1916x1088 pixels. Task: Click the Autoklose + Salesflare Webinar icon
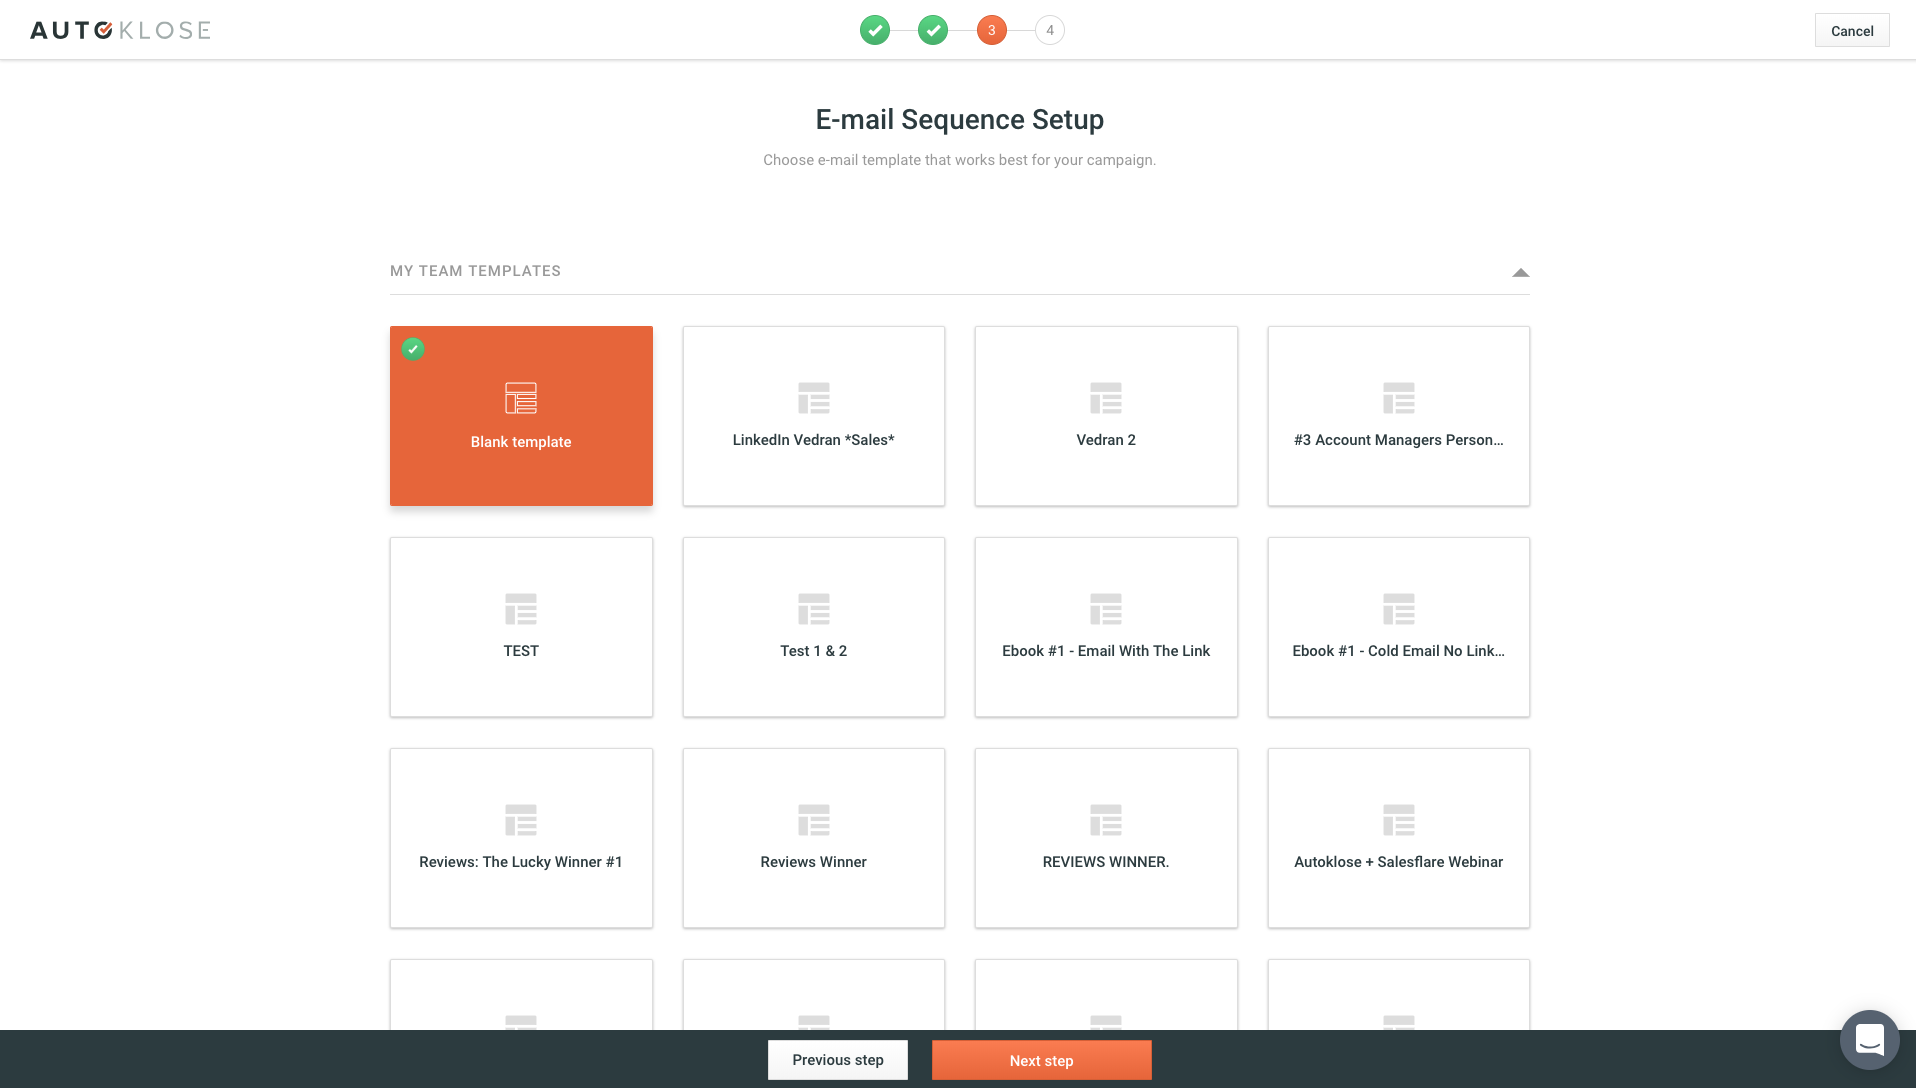[1398, 820]
